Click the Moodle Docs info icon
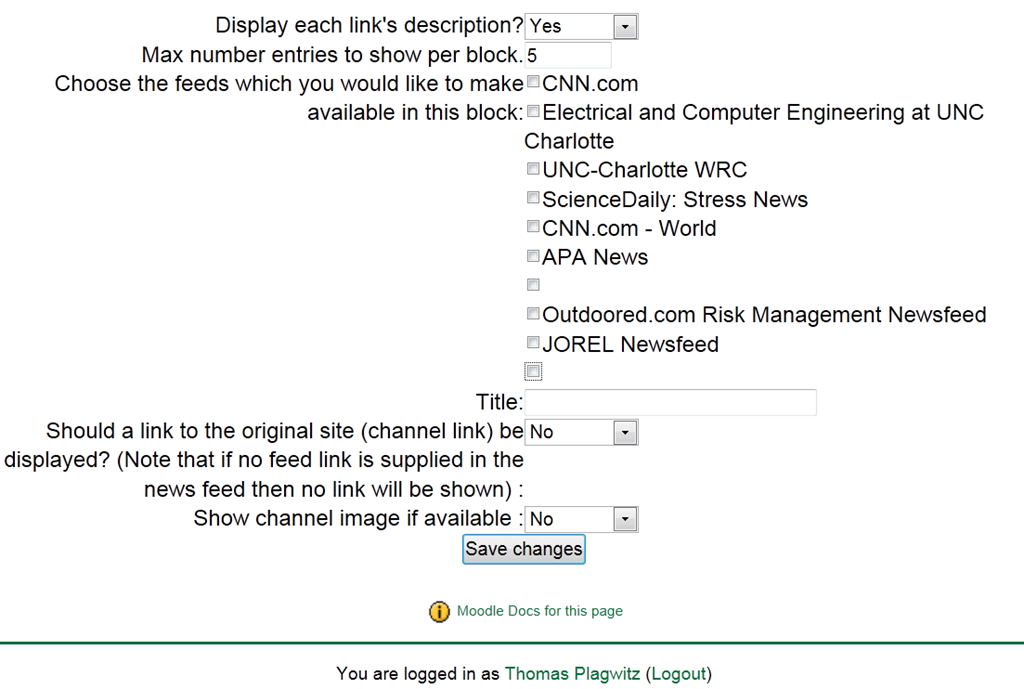Viewport: 1024px width, 689px height. tap(439, 611)
